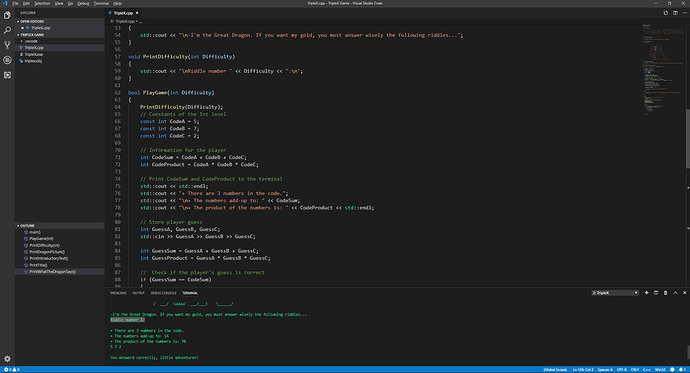690x373 pixels.
Task: Click Win32 configuration in status bar
Action: click(x=660, y=369)
